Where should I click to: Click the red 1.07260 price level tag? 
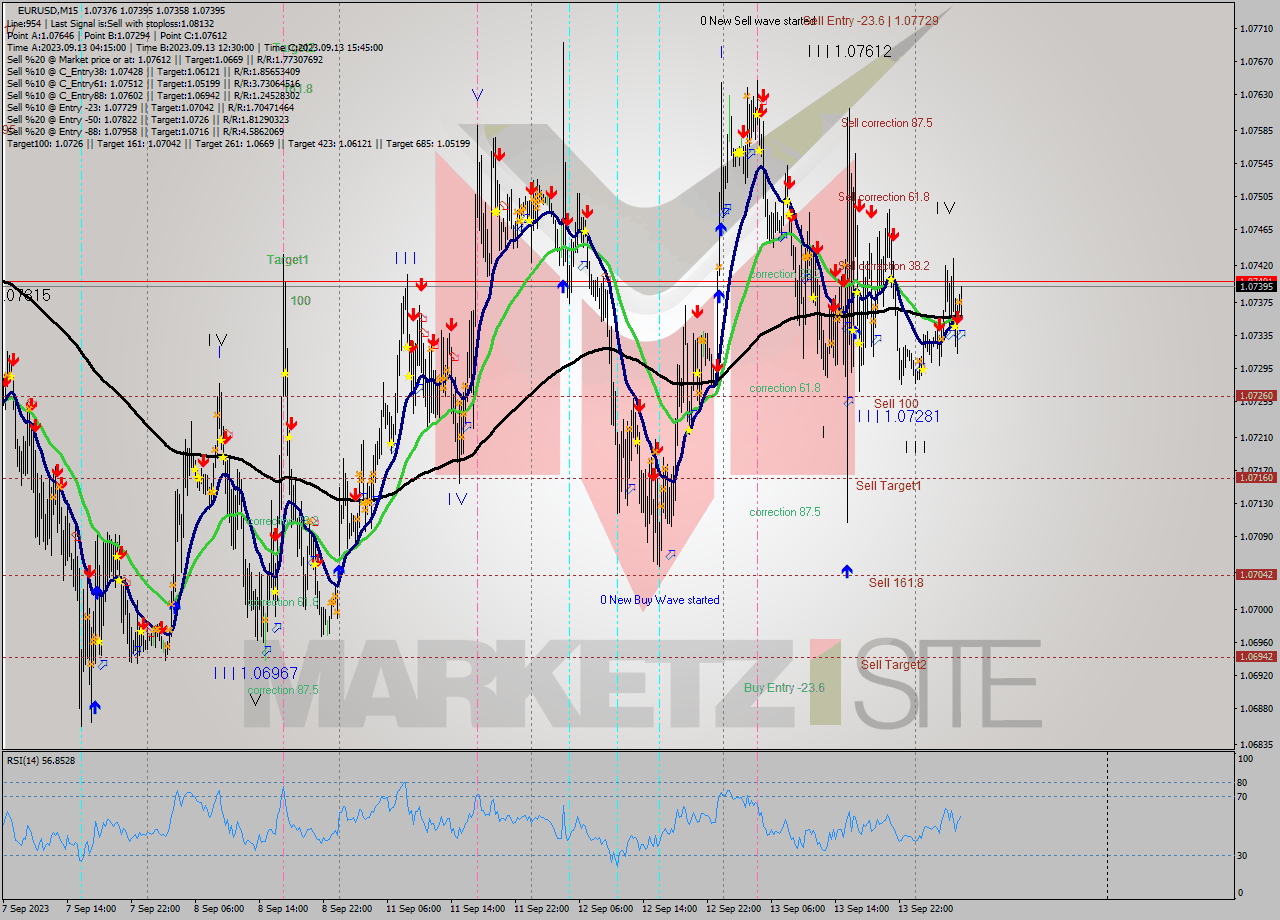click(x=1256, y=396)
